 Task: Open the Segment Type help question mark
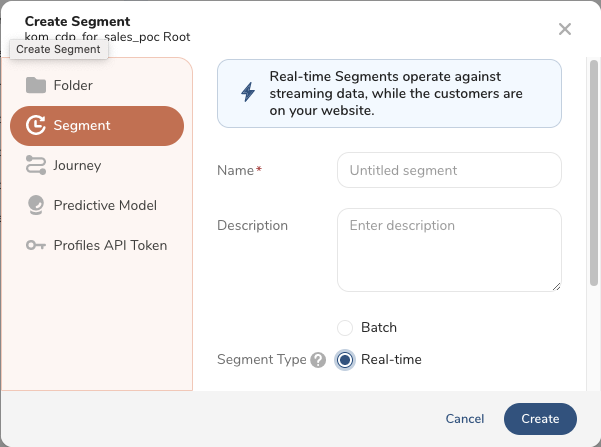(x=318, y=360)
